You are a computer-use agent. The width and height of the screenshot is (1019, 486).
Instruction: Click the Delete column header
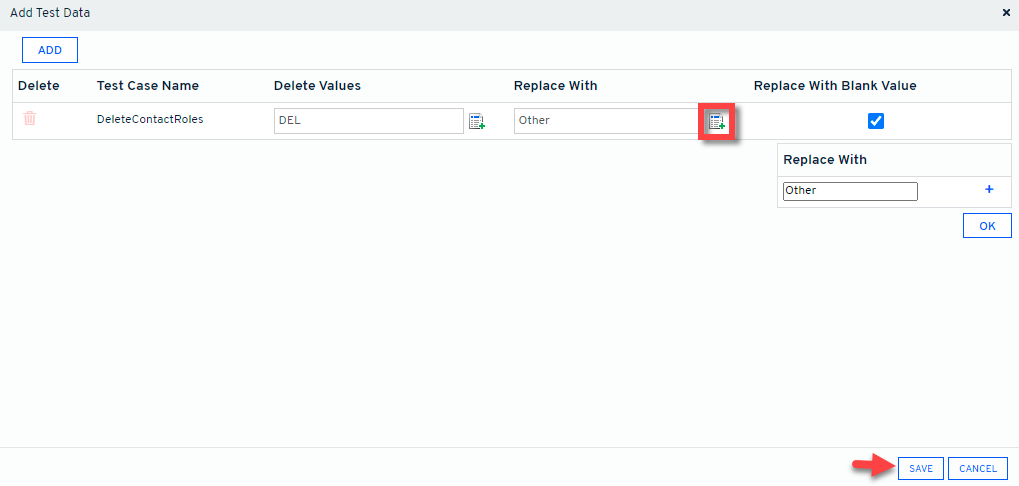pyautogui.click(x=39, y=86)
